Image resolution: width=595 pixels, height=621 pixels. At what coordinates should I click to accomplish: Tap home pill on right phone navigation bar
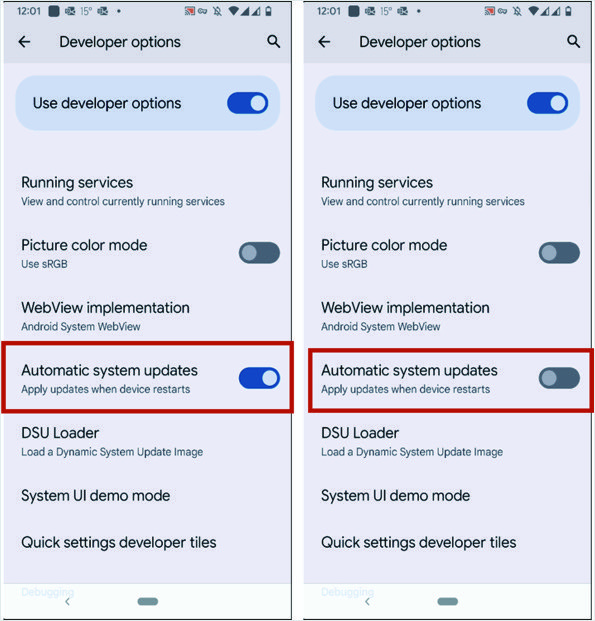[x=448, y=602]
